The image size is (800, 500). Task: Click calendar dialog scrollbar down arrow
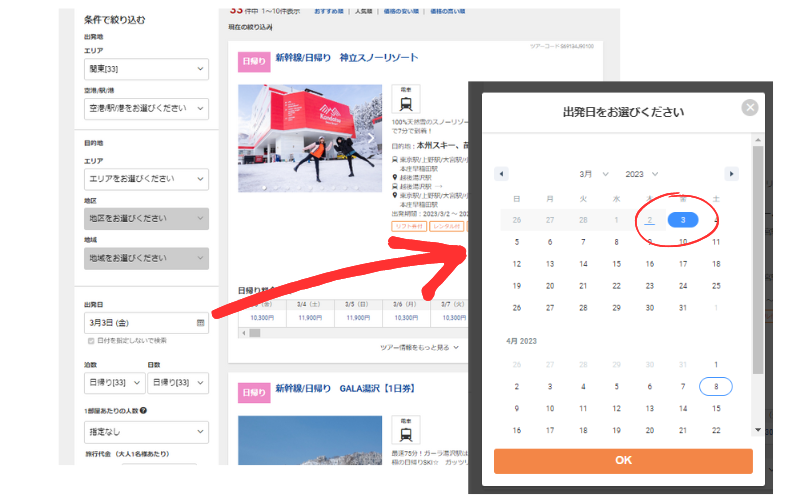(x=758, y=430)
